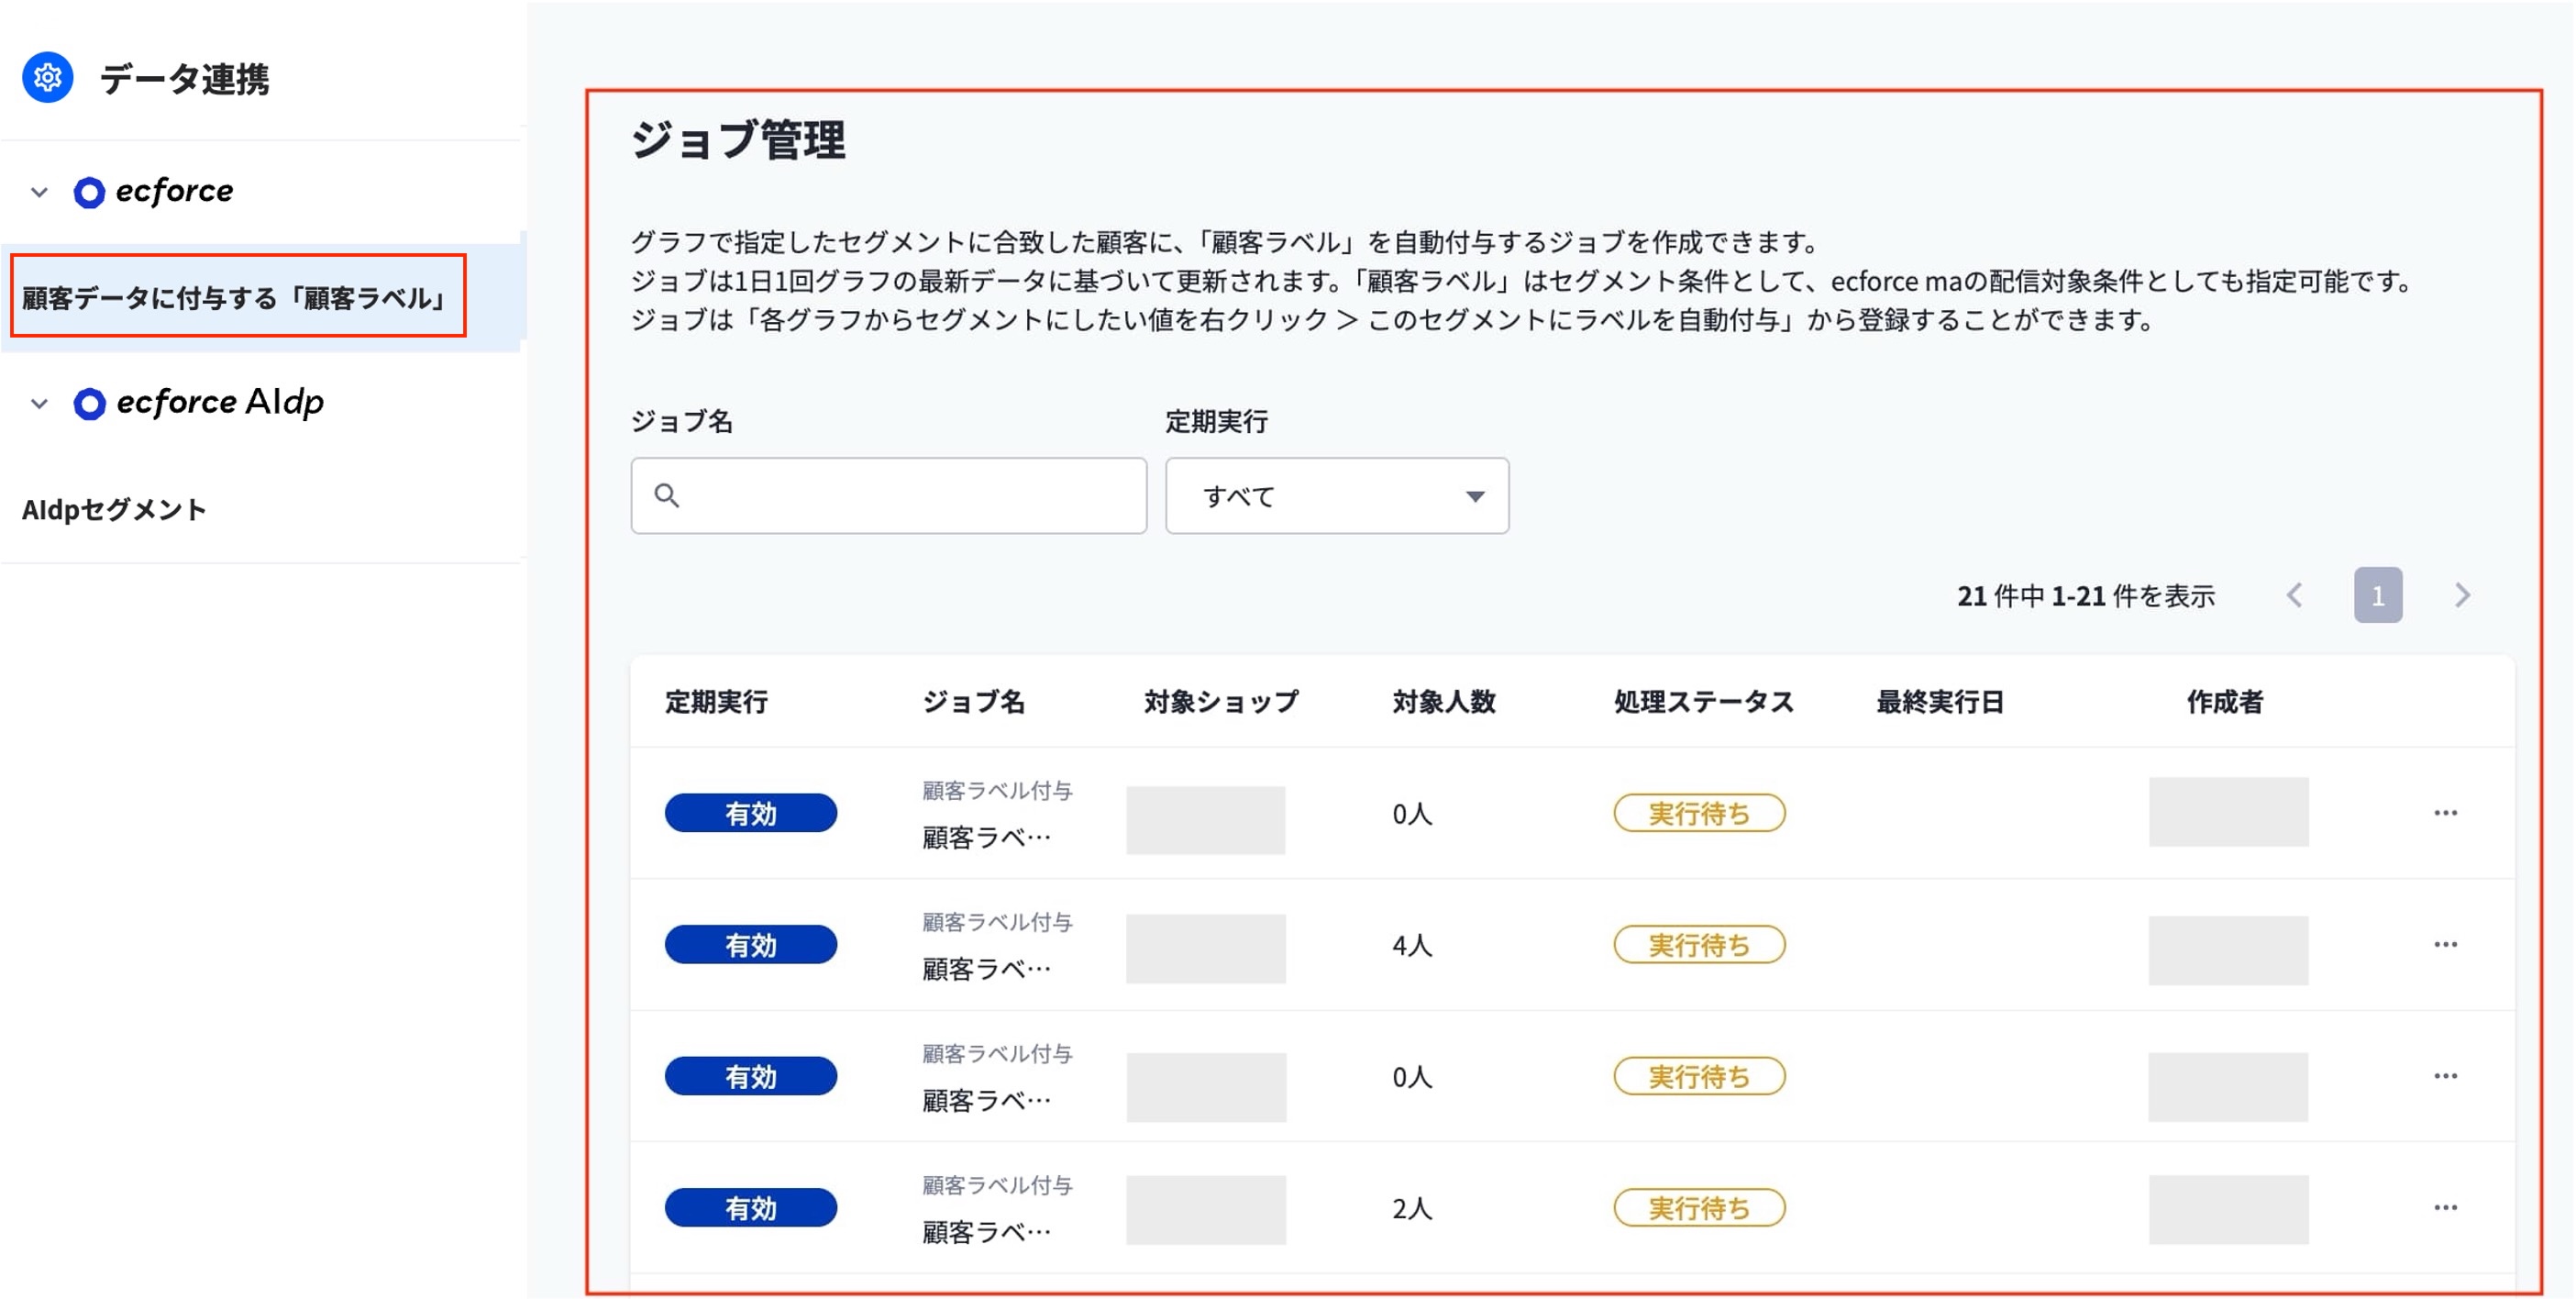Collapse the ecforce section chevron

click(x=39, y=191)
